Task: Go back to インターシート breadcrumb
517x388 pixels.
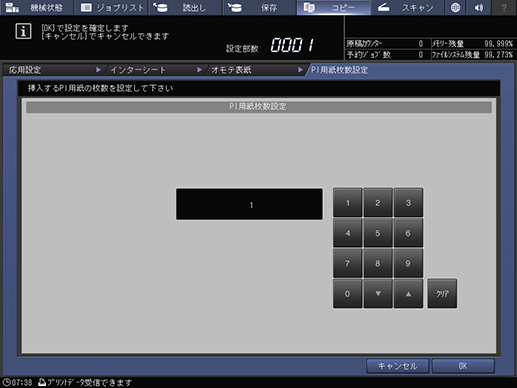Action: point(154,70)
